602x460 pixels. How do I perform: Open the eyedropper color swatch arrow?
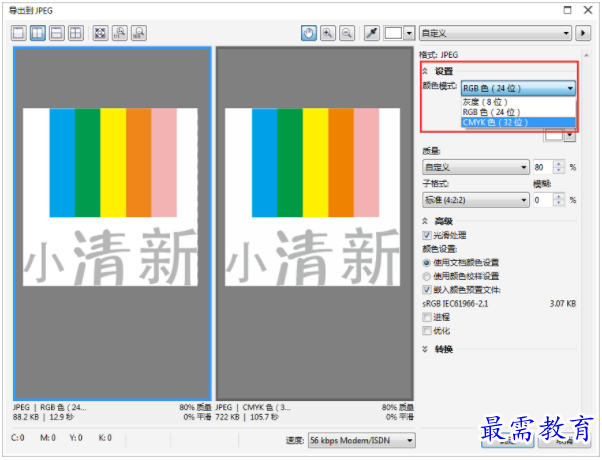click(x=409, y=33)
